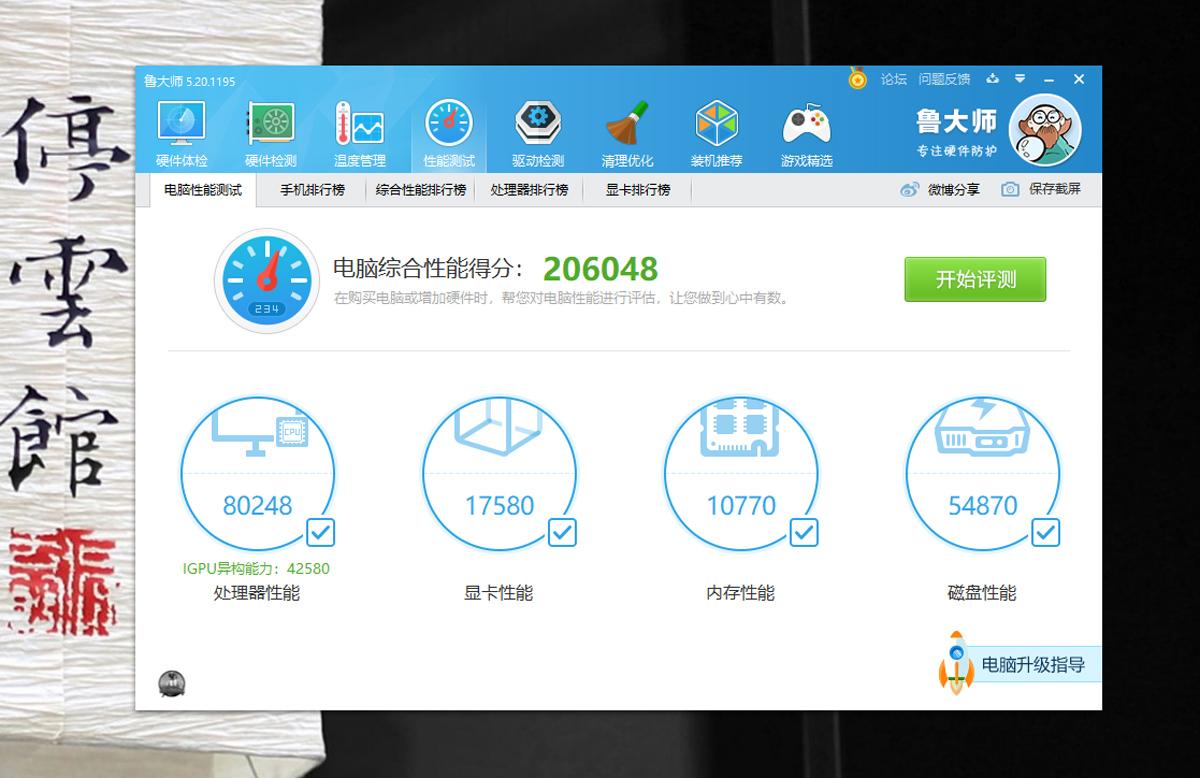Open the 驱动检测 driver detection section

tap(538, 134)
